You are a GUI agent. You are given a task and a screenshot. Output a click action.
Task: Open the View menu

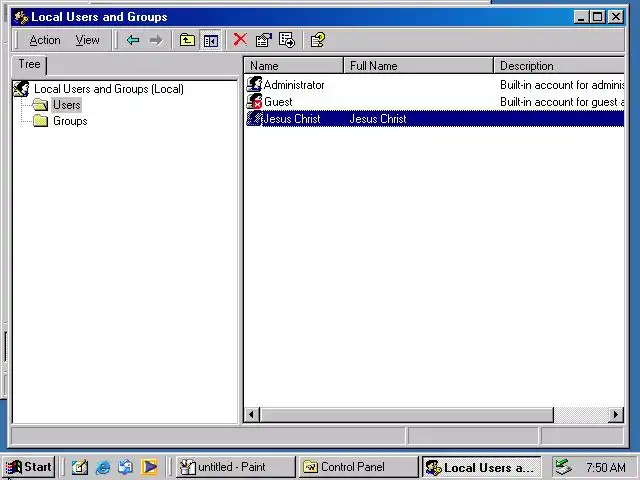[87, 40]
